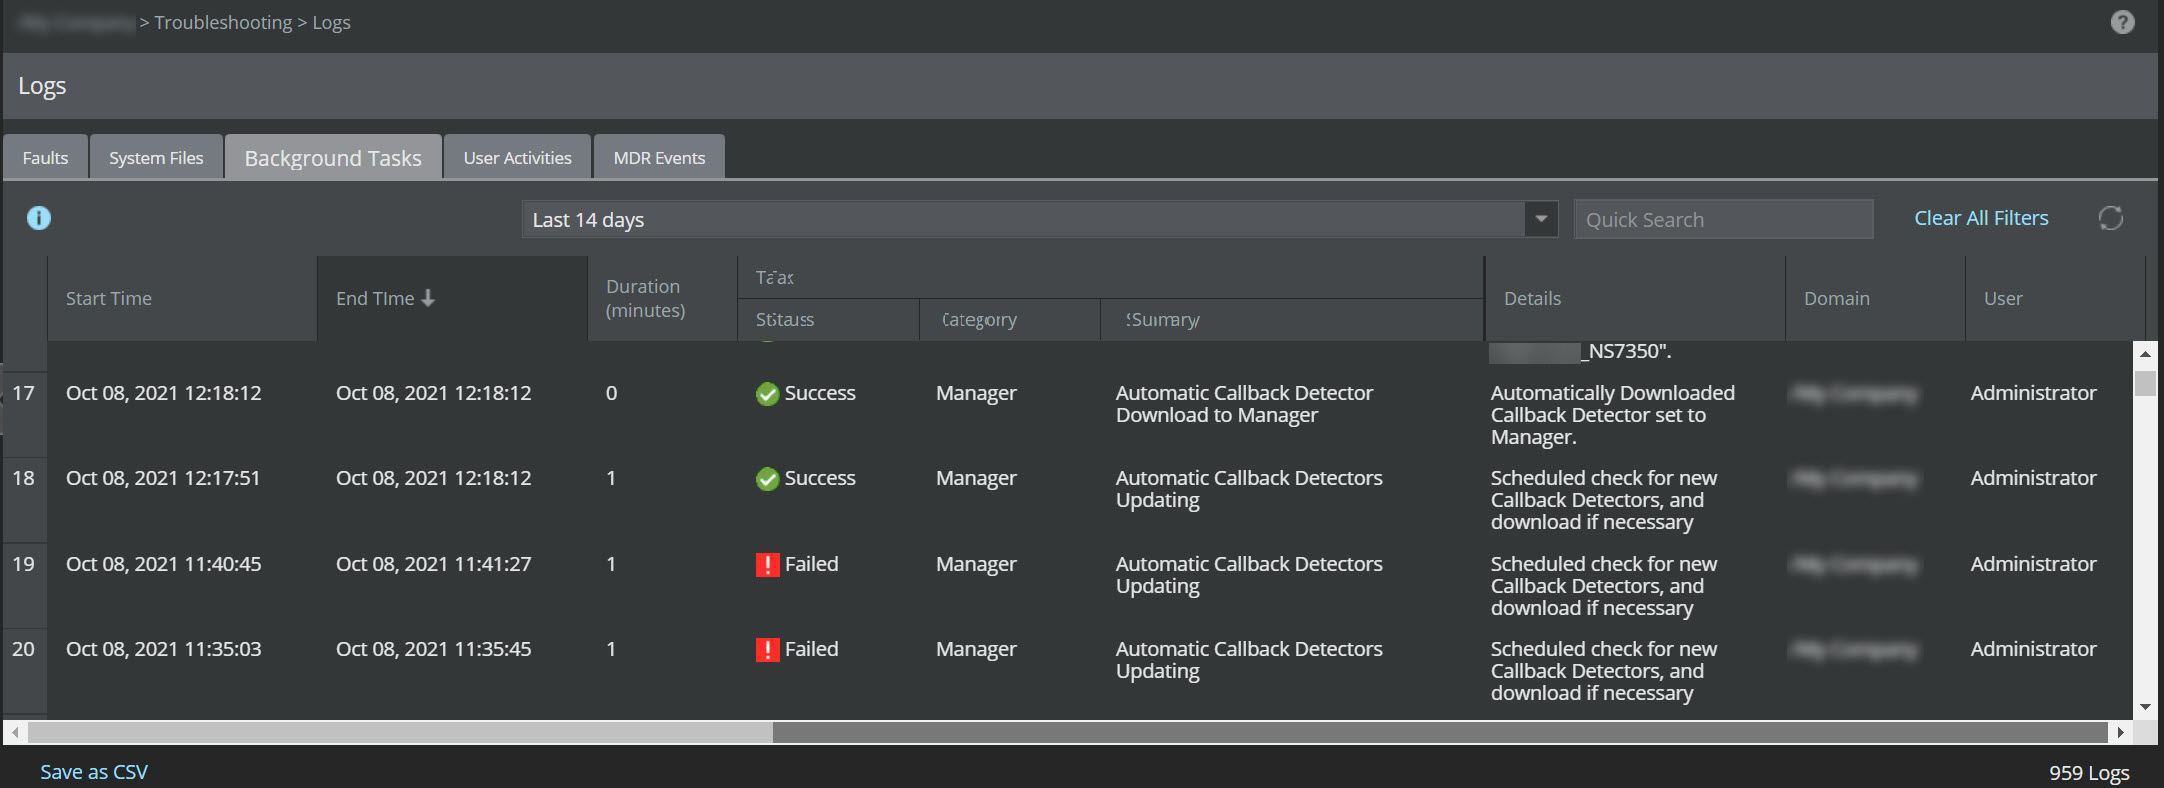Click the 959 Logs count text

pos(2089,772)
